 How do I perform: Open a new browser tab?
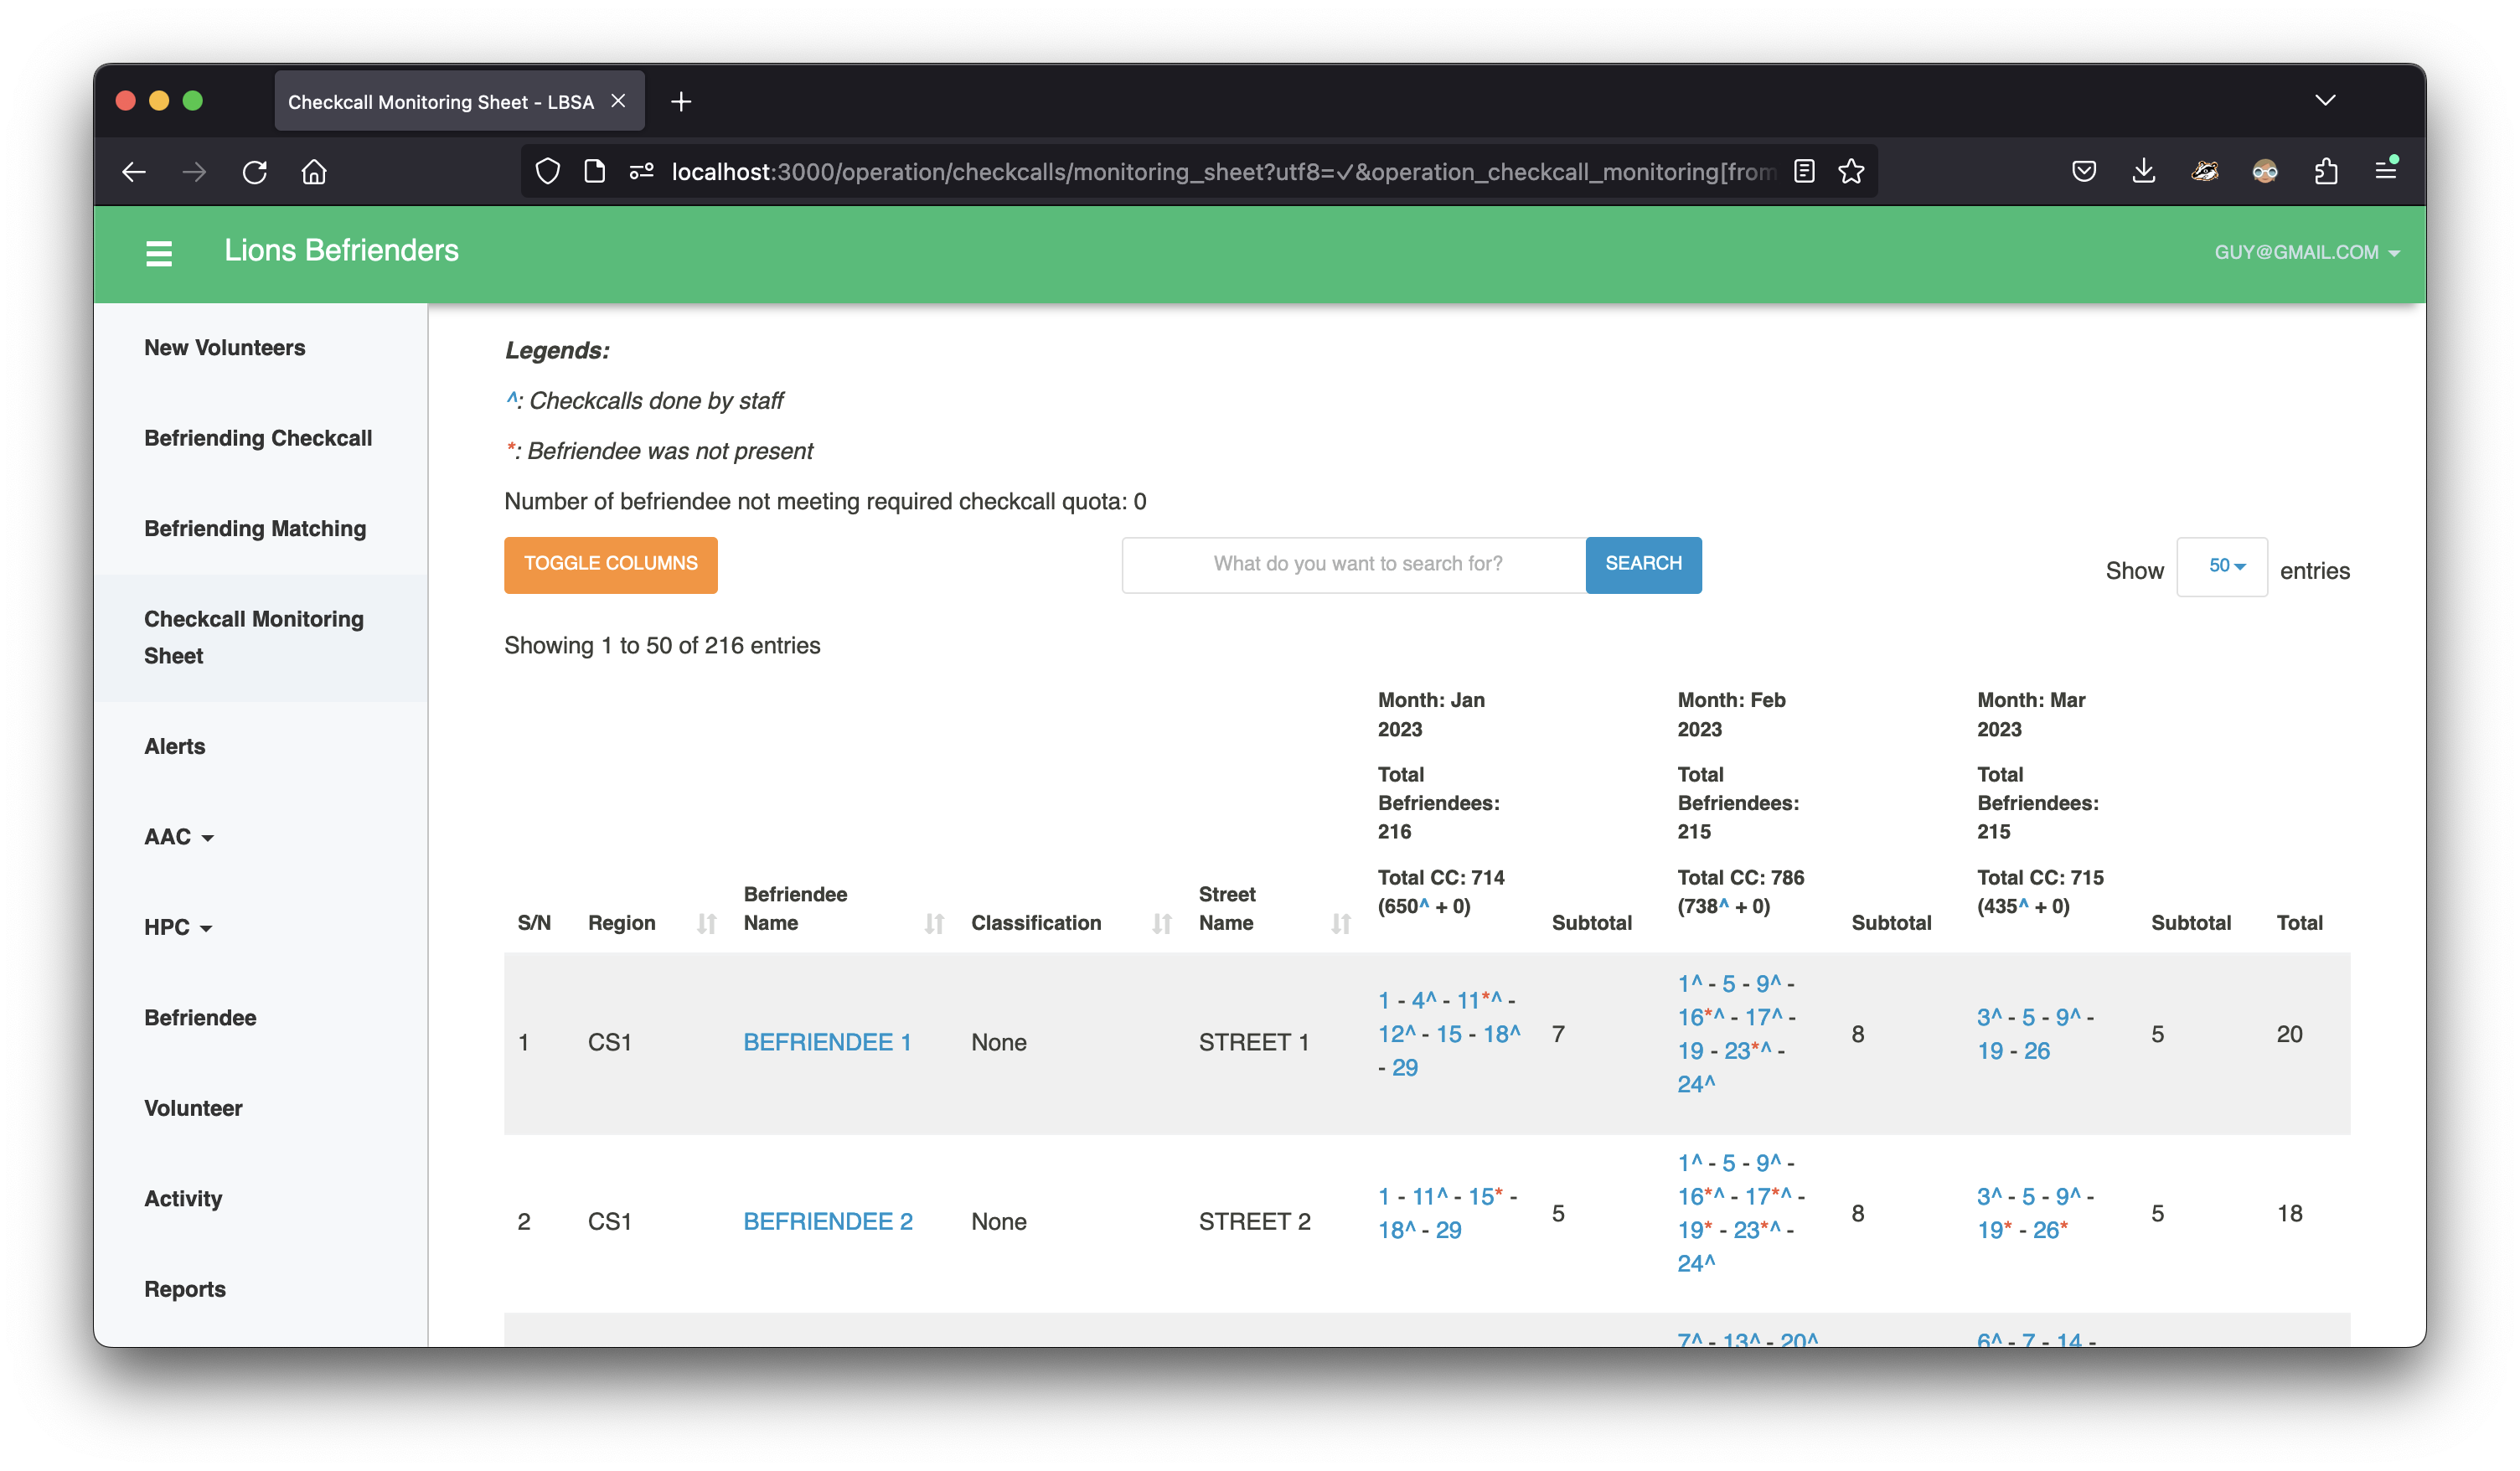pyautogui.click(x=681, y=102)
